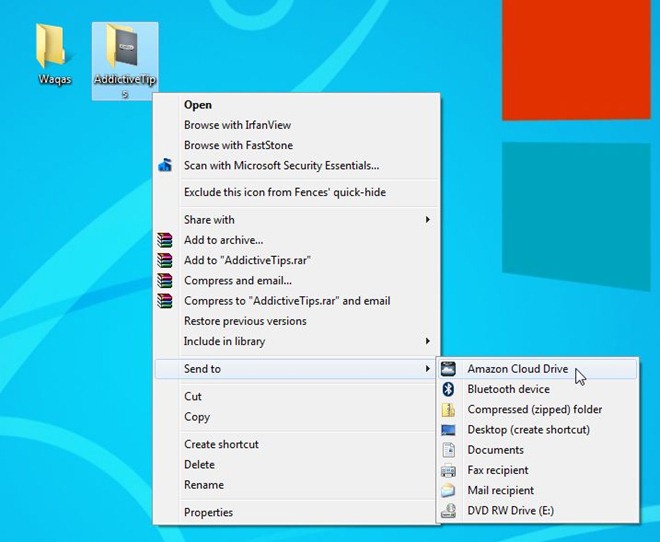This screenshot has width=660, height=542.
Task: Send to Compressed (zipped) folder
Action: pyautogui.click(x=538, y=409)
